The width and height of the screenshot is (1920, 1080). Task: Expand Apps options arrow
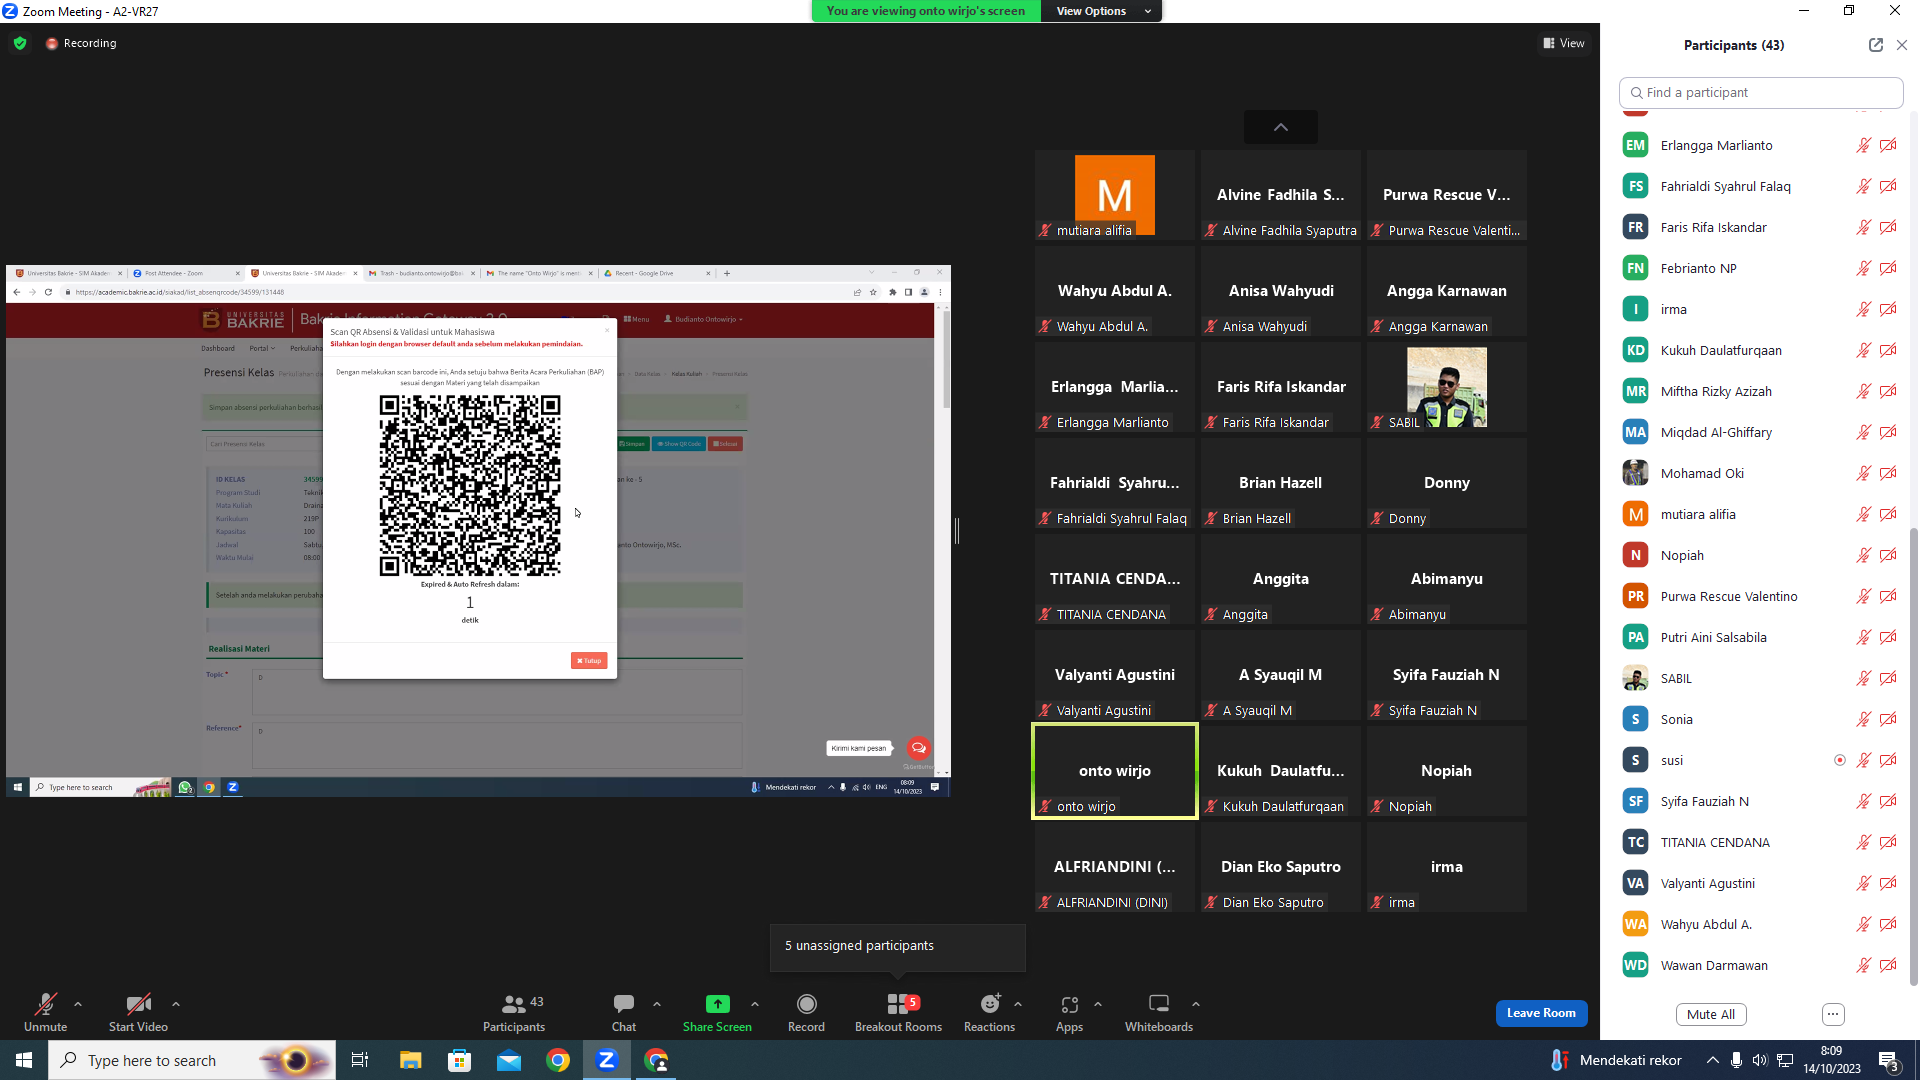(1098, 1004)
